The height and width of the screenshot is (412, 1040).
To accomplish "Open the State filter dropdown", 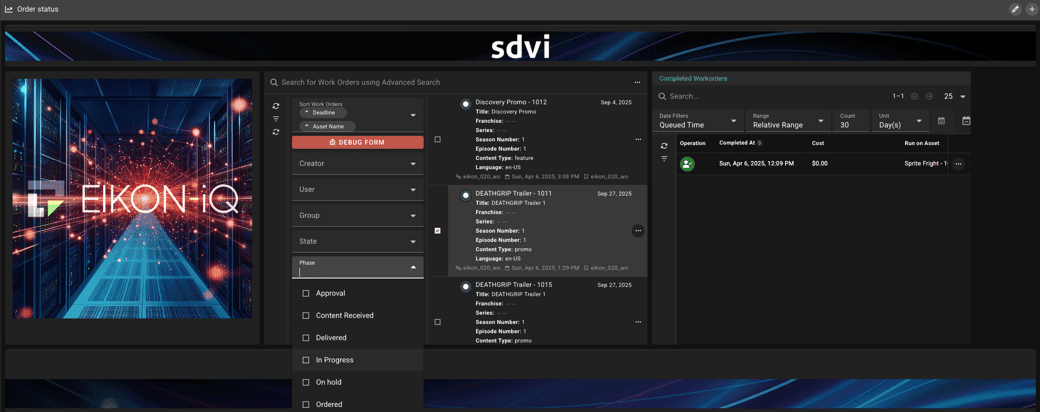I will pos(358,241).
